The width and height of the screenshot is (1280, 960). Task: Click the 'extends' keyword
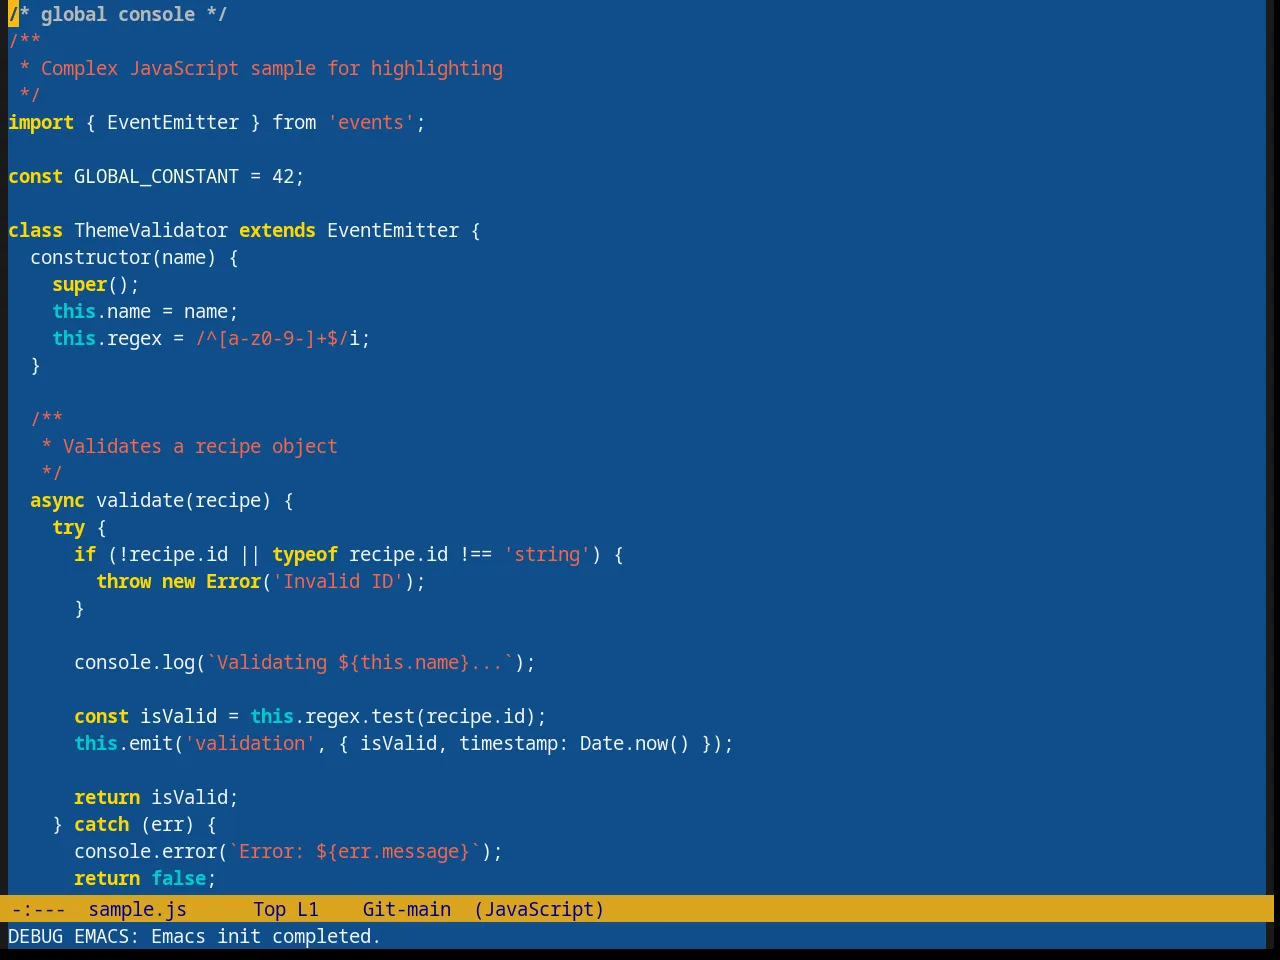(277, 230)
